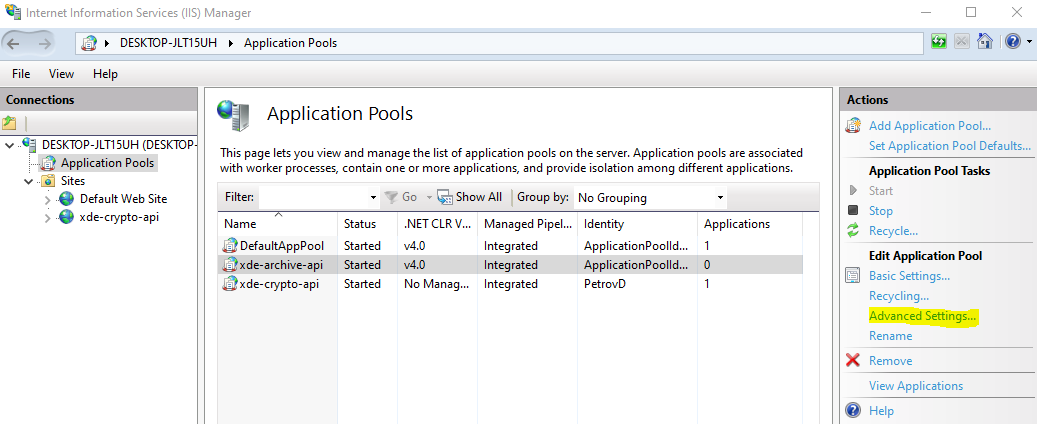Select the xde-crypto-api site in tree
The width and height of the screenshot is (1037, 424).
[119, 217]
